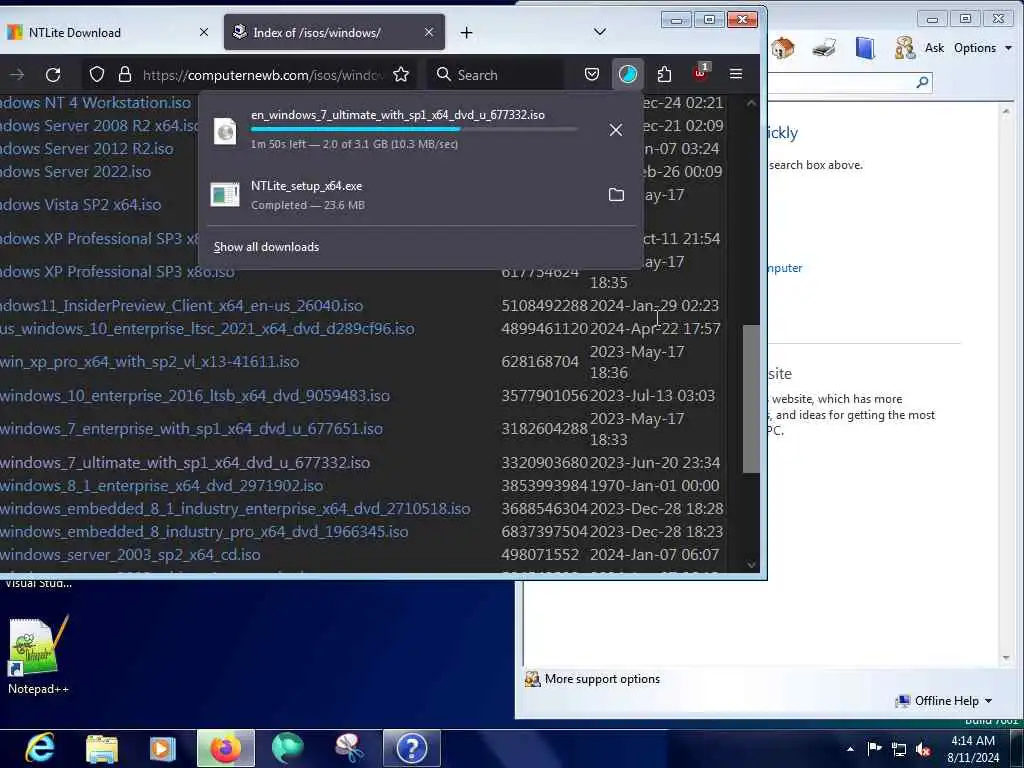
Task: Click the Help window browse book icon
Action: (865, 48)
